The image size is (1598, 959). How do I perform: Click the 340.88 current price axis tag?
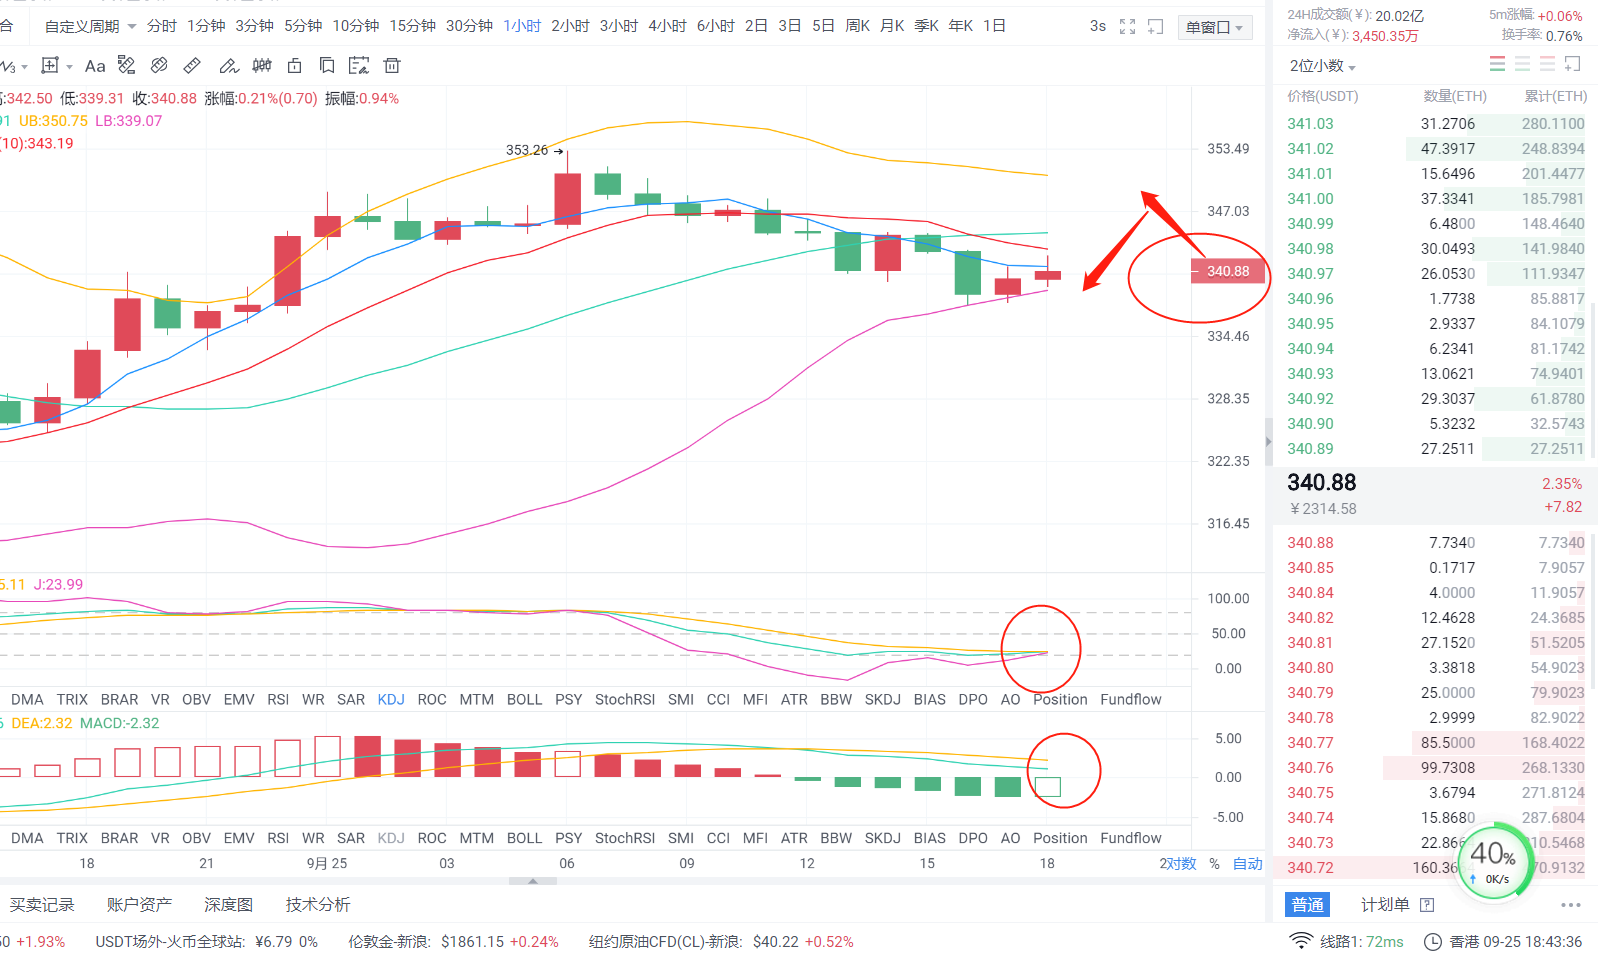[1228, 271]
